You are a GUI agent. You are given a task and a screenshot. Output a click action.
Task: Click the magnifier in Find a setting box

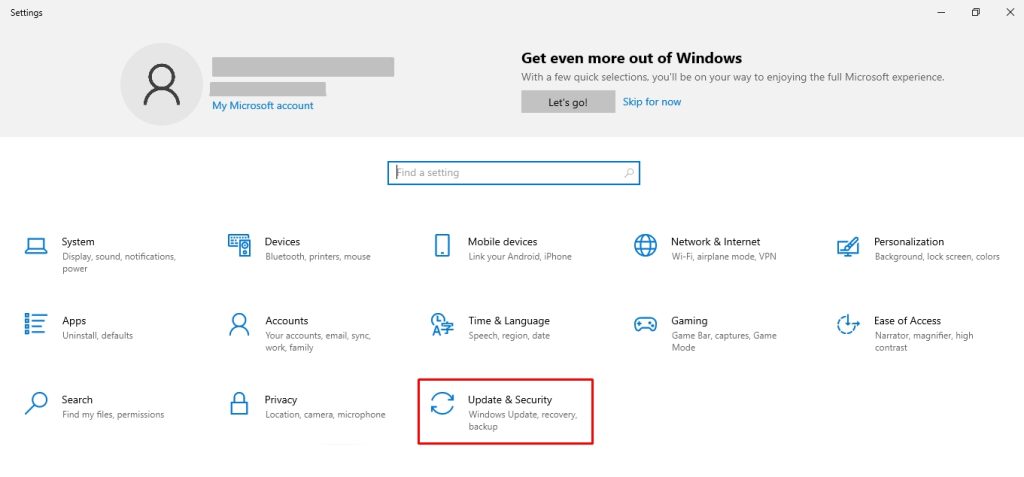629,173
